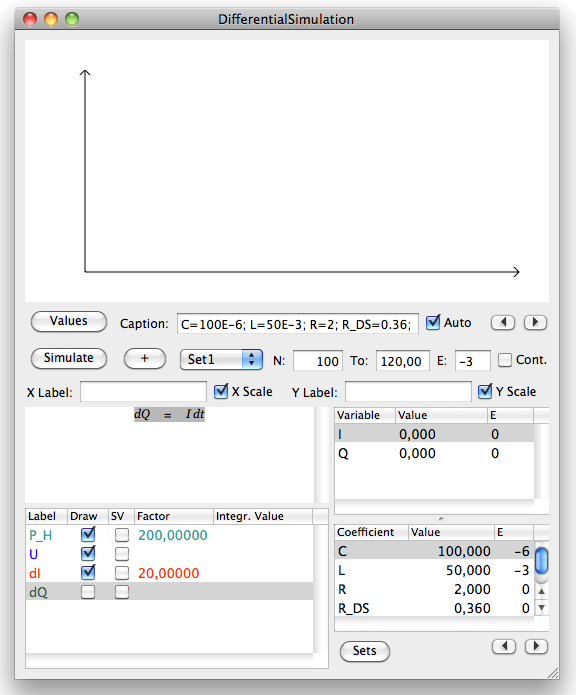Uncheck the Auto caption checkbox
The height and width of the screenshot is (695, 576).
[x=433, y=322]
